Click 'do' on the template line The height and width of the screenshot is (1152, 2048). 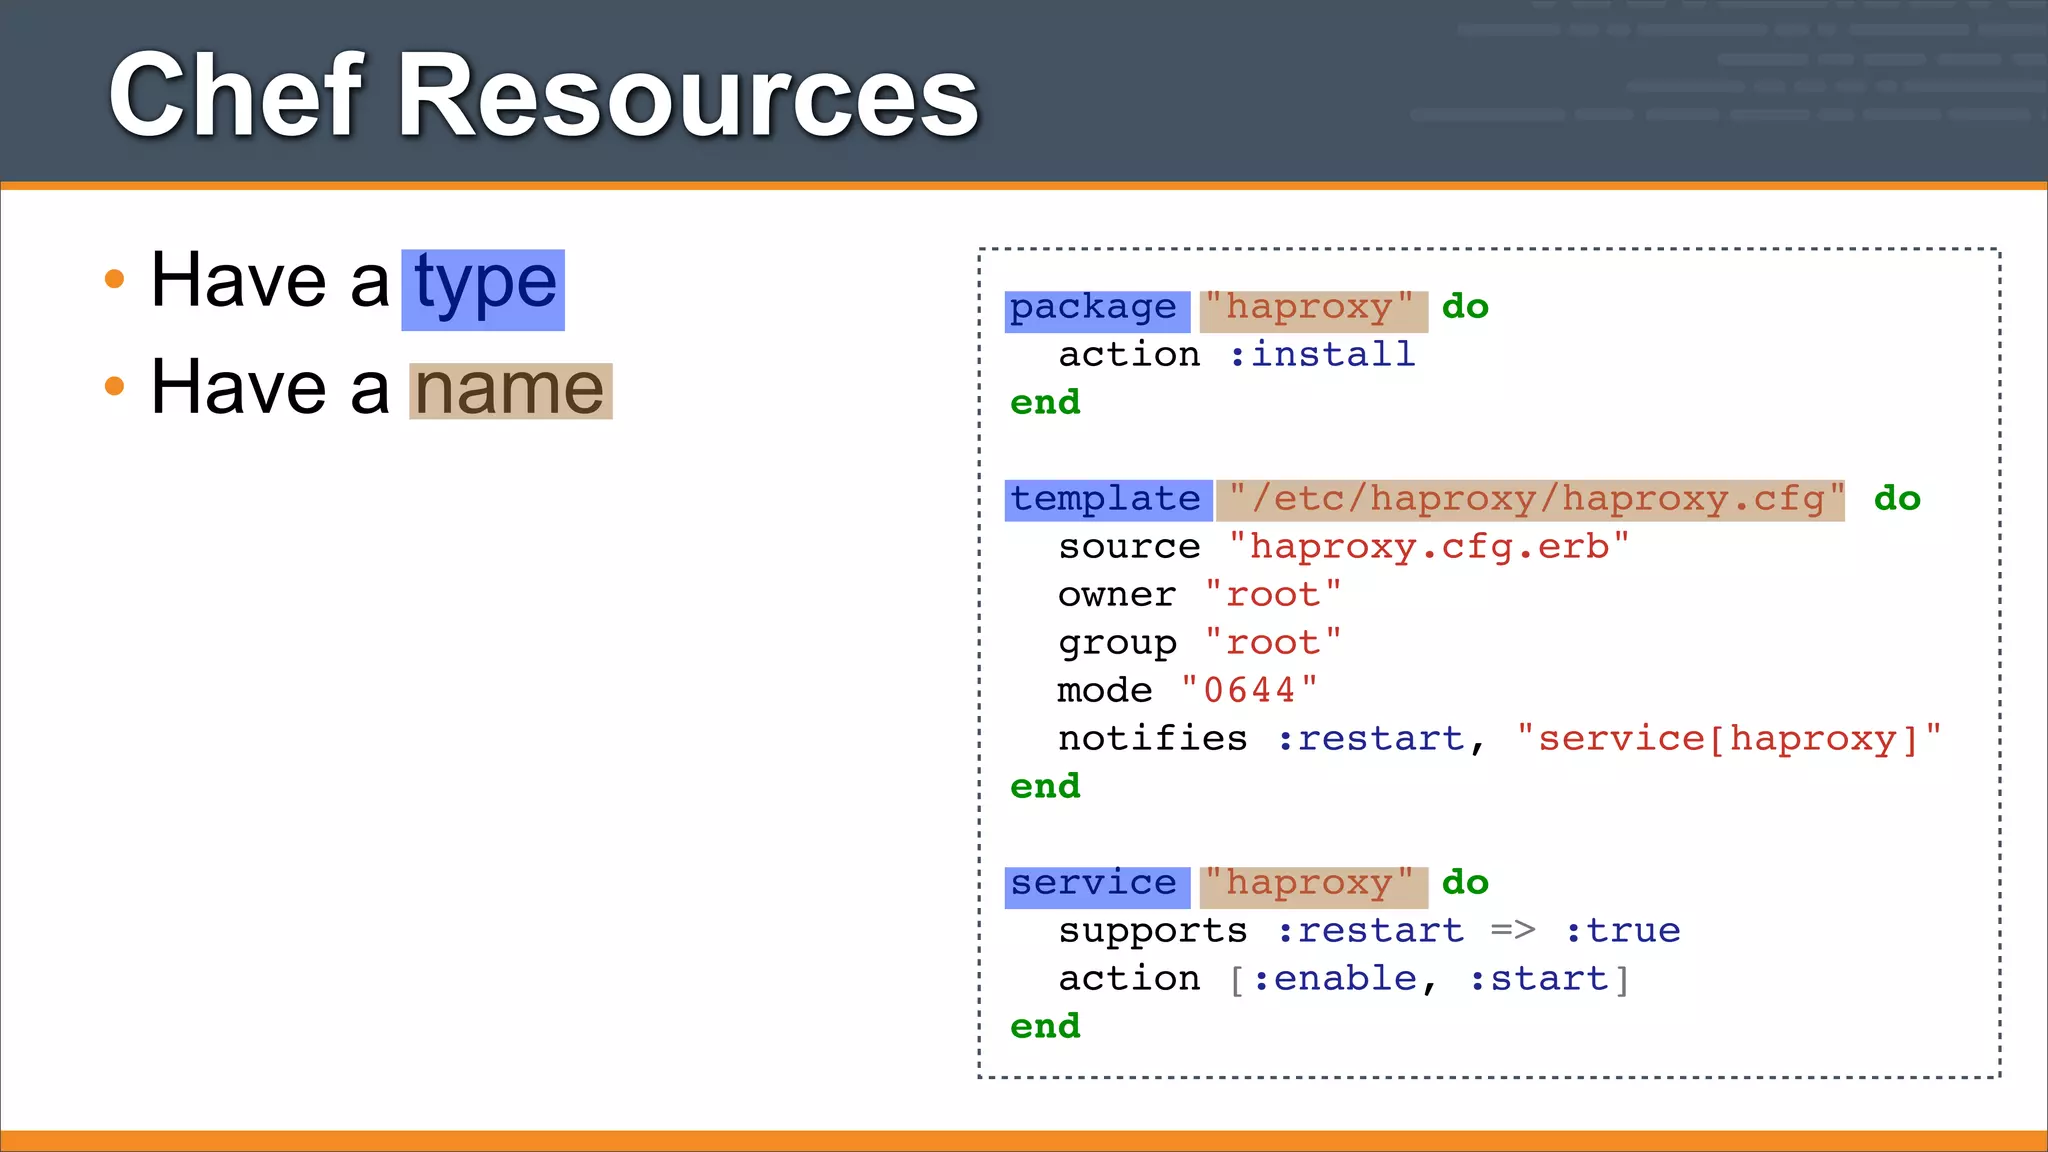pos(1897,499)
